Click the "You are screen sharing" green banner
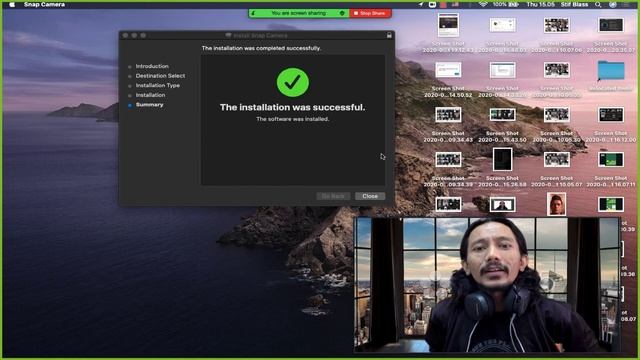This screenshot has width=640, height=360. 299,13
